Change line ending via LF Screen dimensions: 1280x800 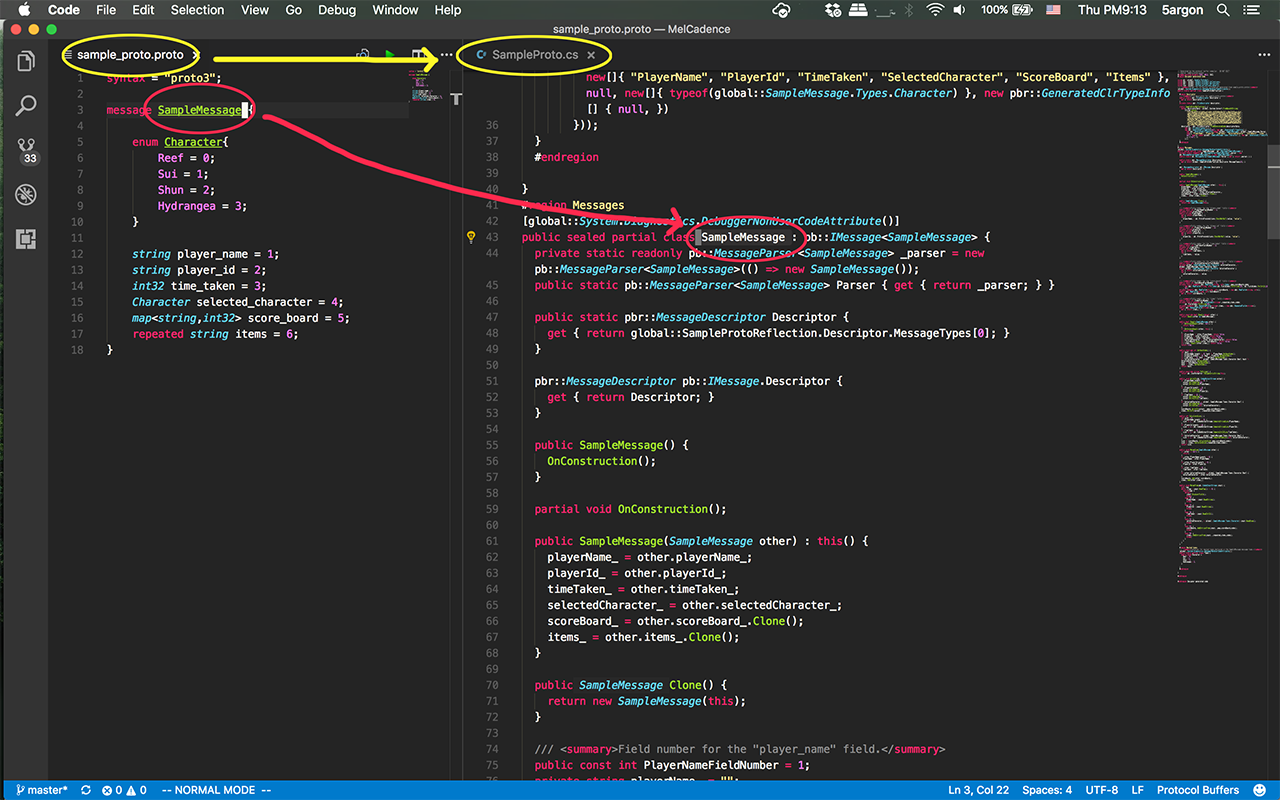coord(1138,790)
